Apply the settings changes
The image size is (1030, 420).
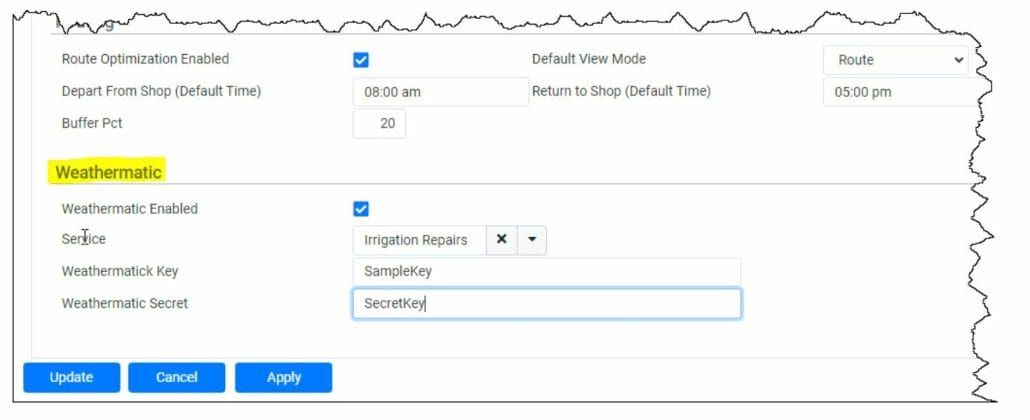click(x=283, y=377)
